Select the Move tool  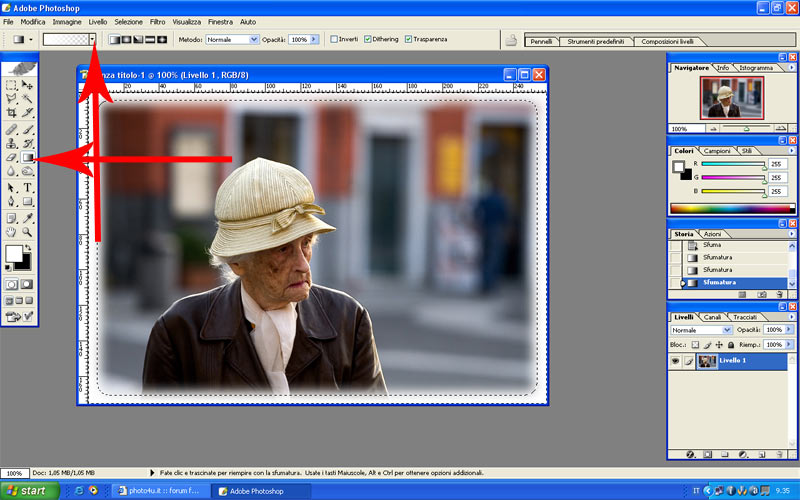tap(28, 85)
